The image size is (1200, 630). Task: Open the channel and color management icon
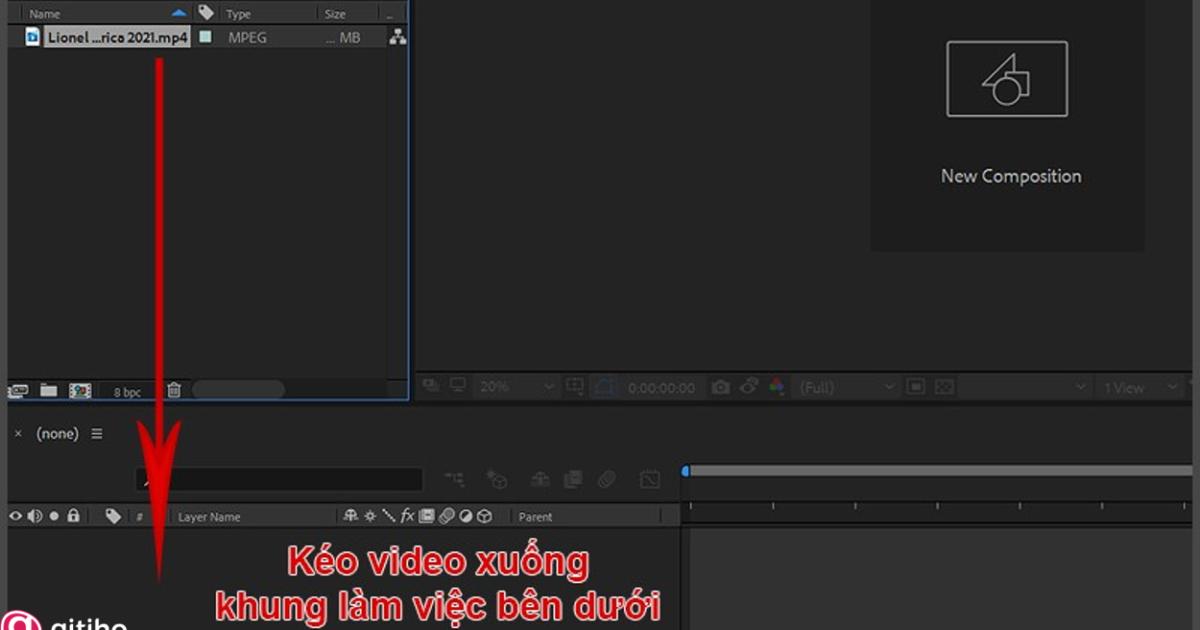[778, 386]
